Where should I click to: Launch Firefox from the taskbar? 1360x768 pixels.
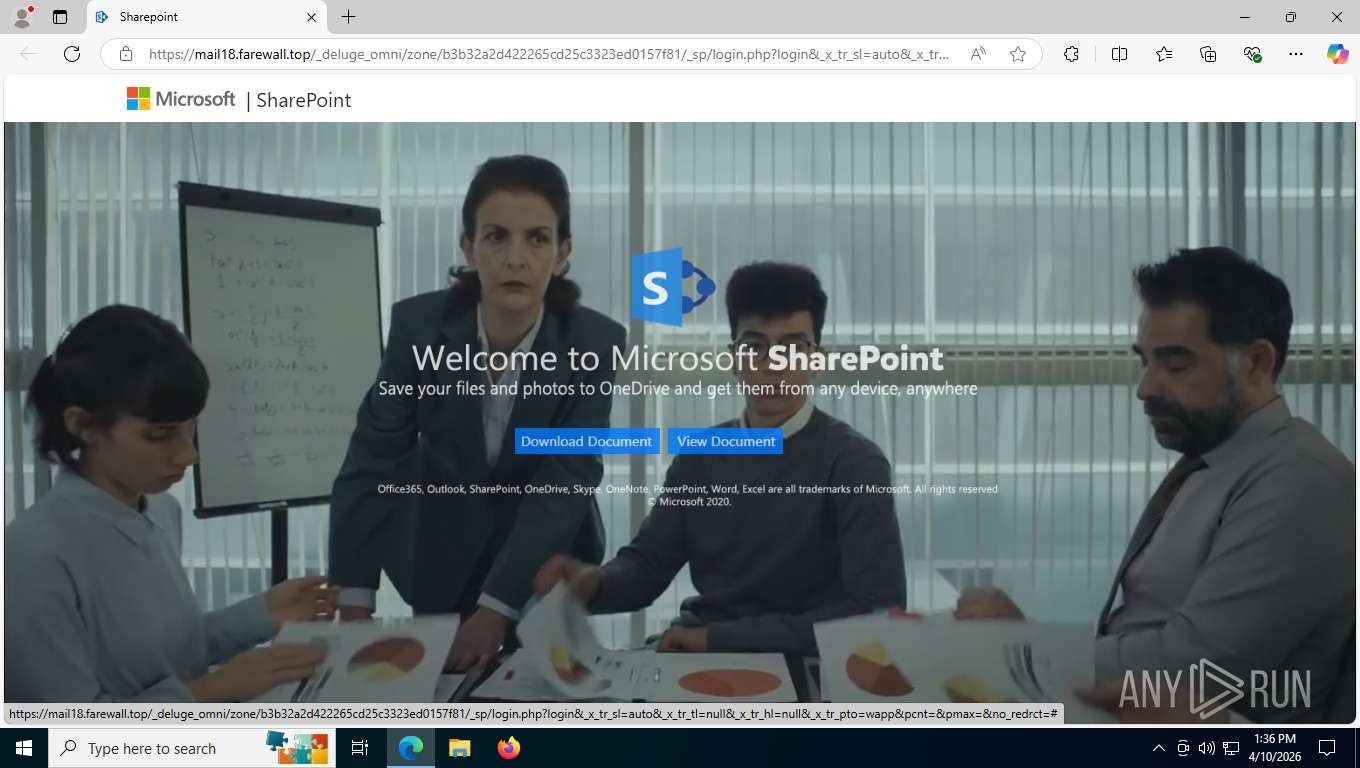509,748
